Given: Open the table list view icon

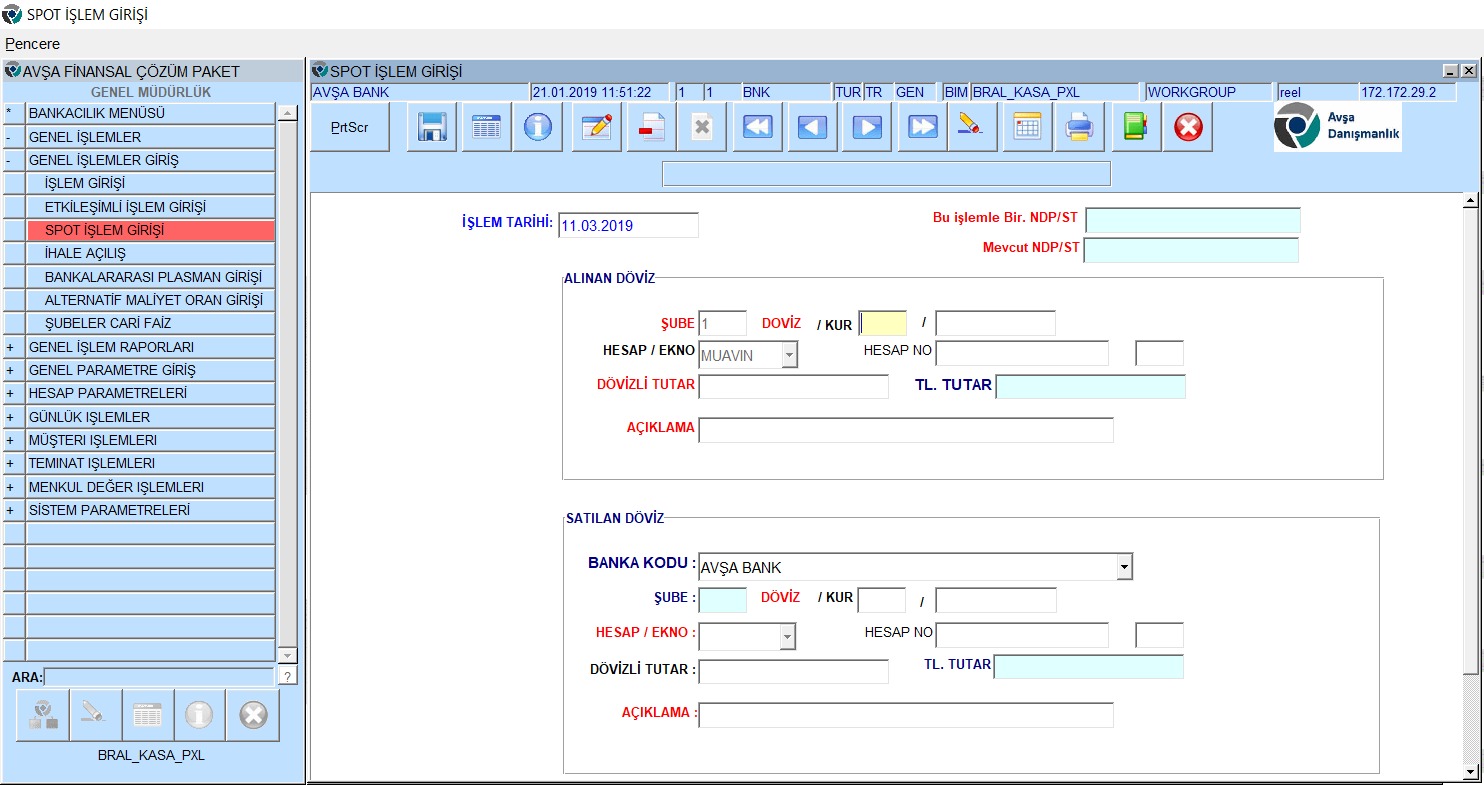Looking at the screenshot, I should pos(486,127).
